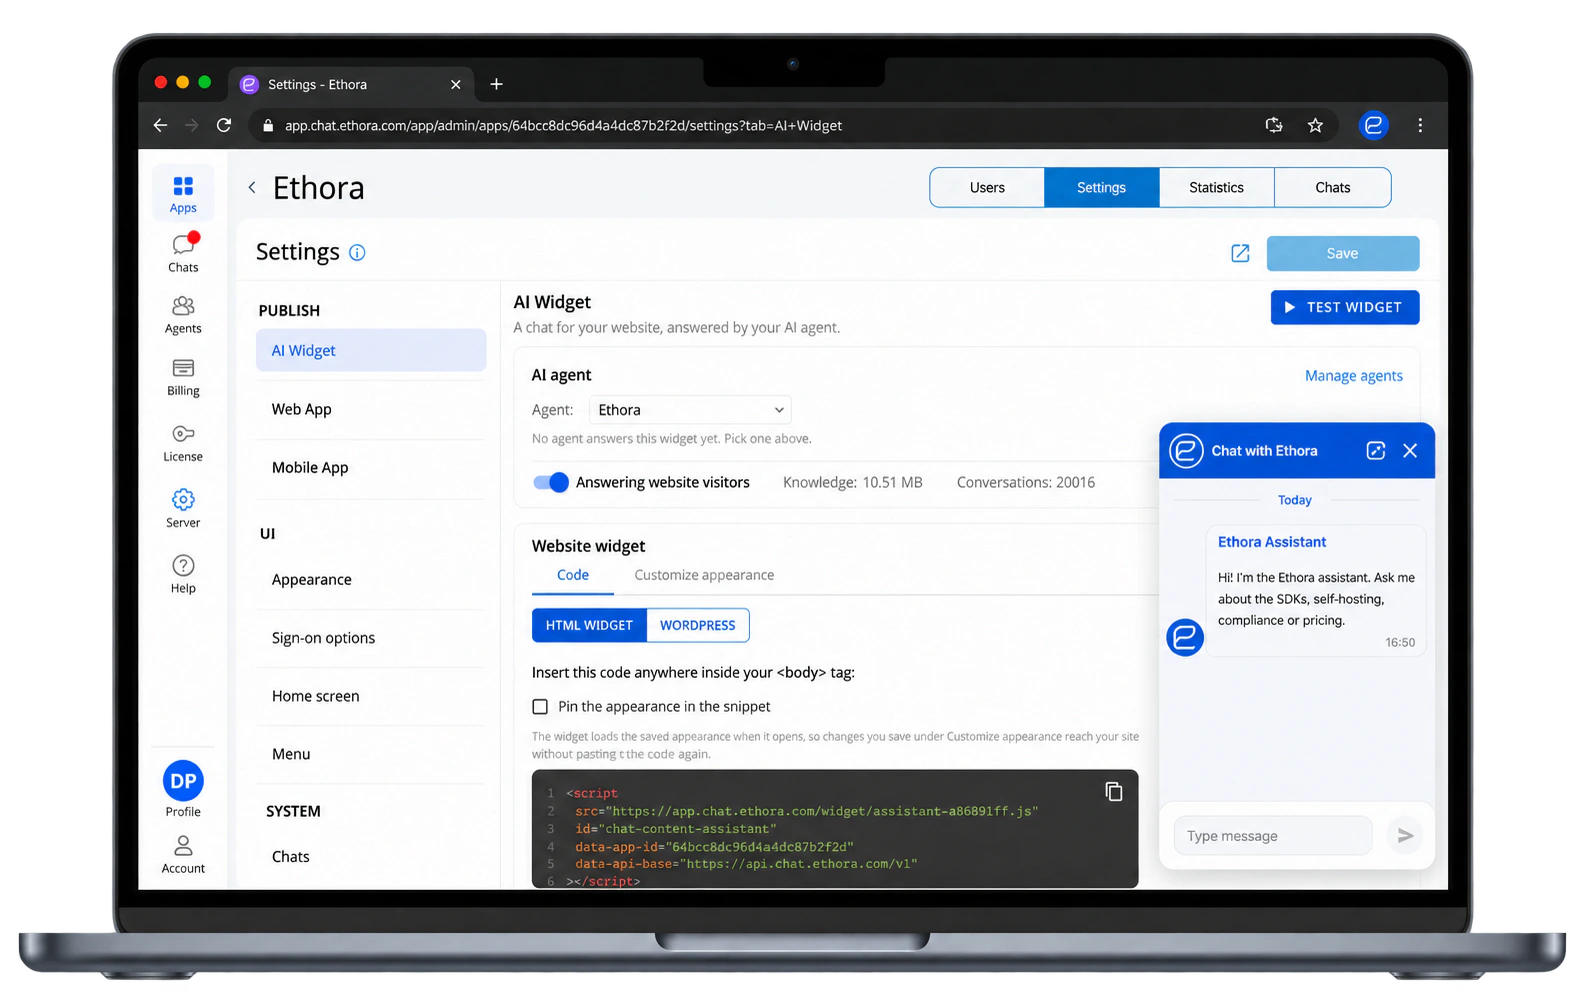The image size is (1584, 993).
Task: Send the chat message arrow
Action: 1405,836
